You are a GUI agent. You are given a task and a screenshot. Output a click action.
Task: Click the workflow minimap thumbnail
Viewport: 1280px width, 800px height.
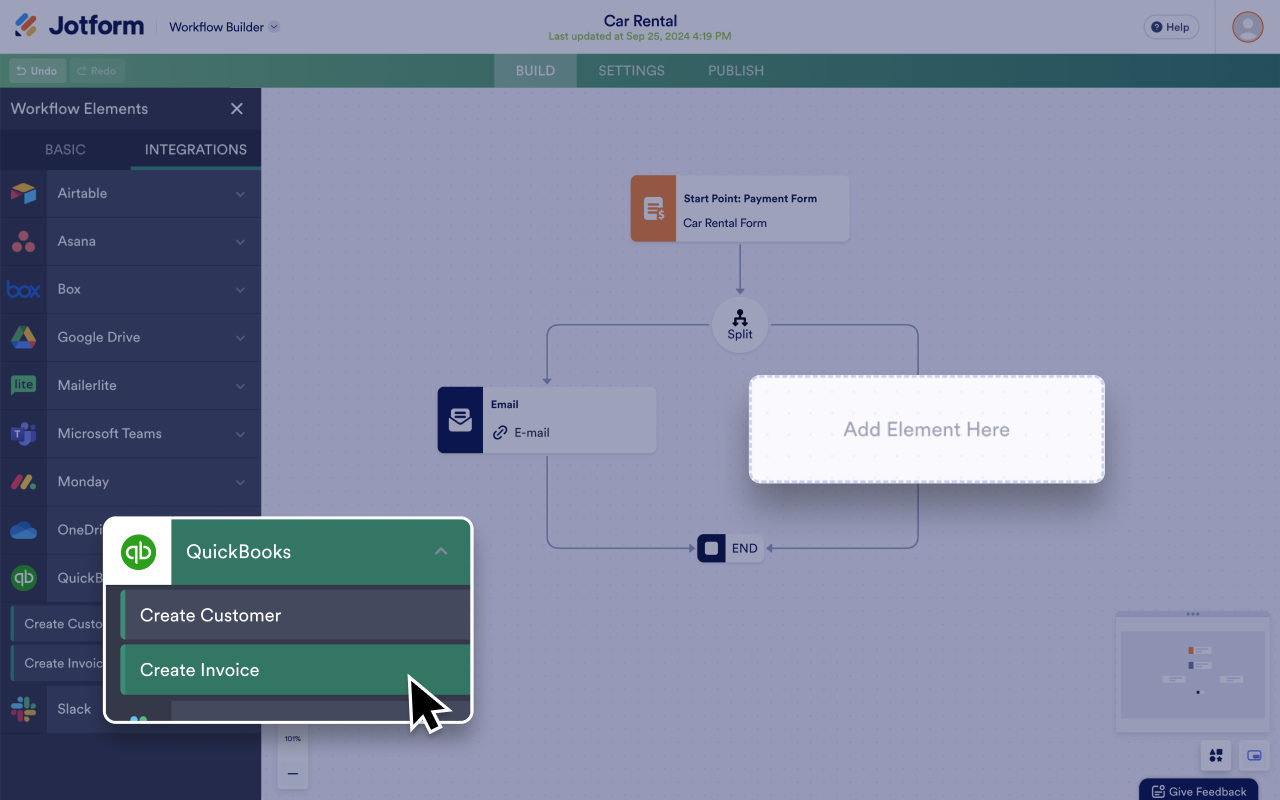[x=1191, y=674]
